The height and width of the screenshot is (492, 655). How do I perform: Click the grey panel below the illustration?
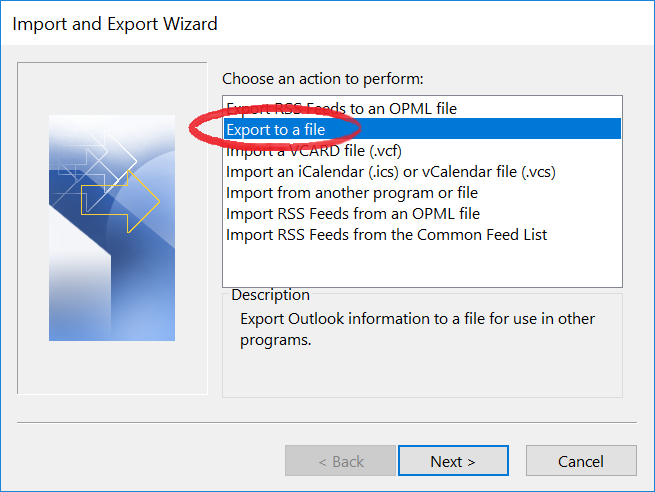coord(112,367)
